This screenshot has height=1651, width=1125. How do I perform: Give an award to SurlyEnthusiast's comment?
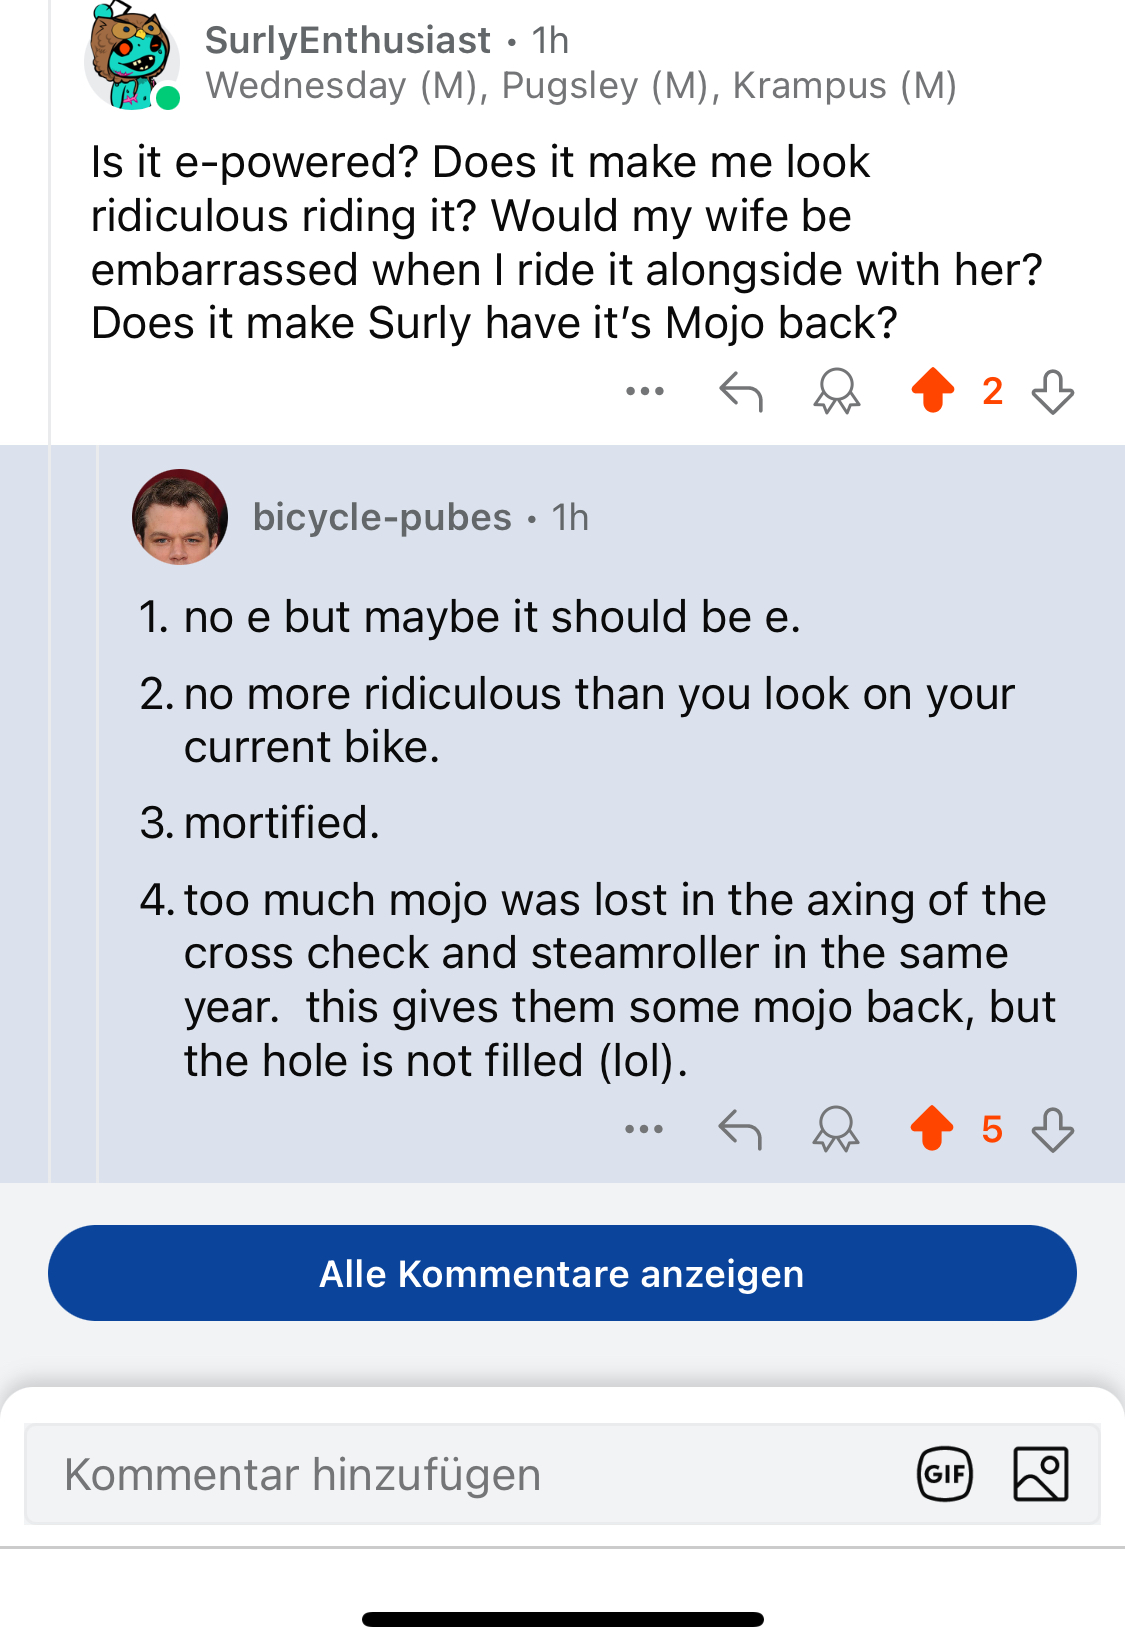(x=837, y=391)
